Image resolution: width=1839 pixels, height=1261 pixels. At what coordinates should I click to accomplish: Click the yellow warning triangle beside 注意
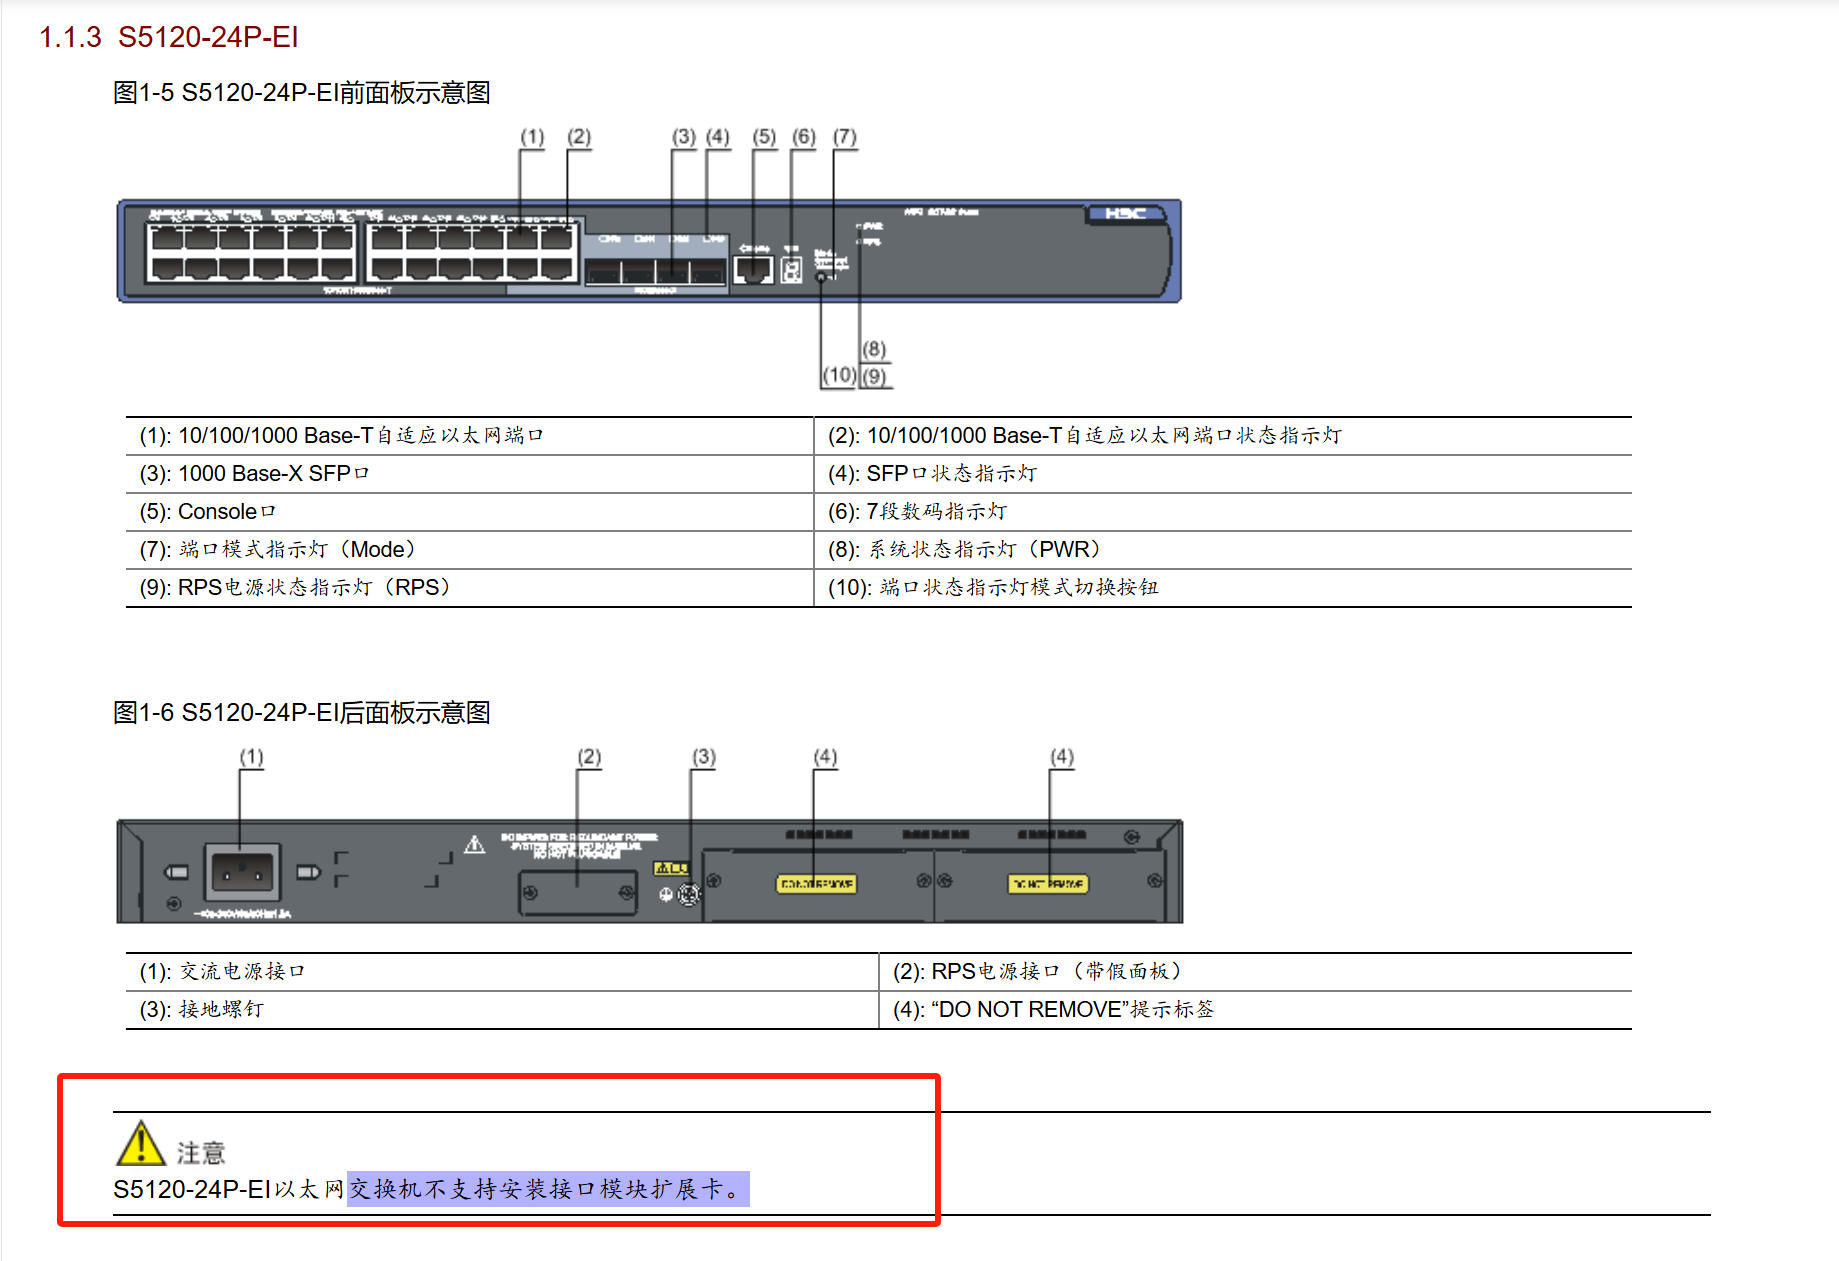point(140,1144)
